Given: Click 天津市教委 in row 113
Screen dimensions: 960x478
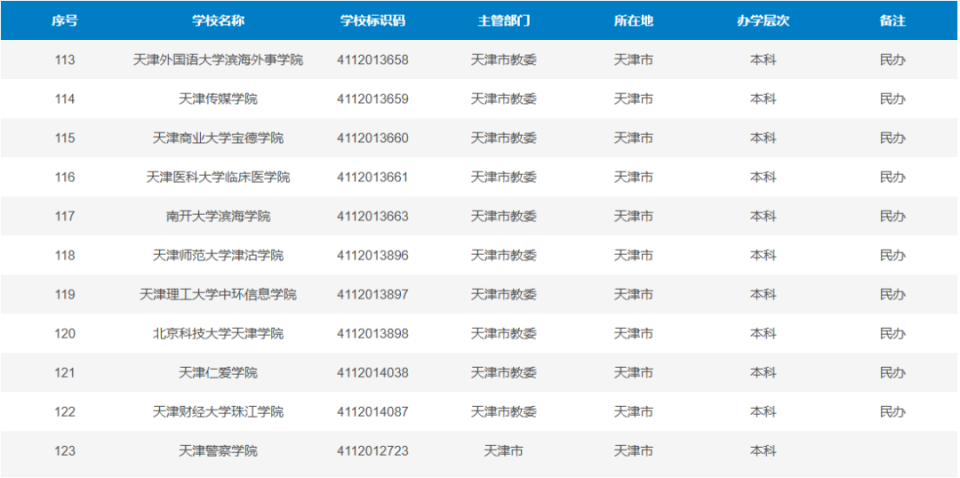Looking at the screenshot, I should click(503, 60).
